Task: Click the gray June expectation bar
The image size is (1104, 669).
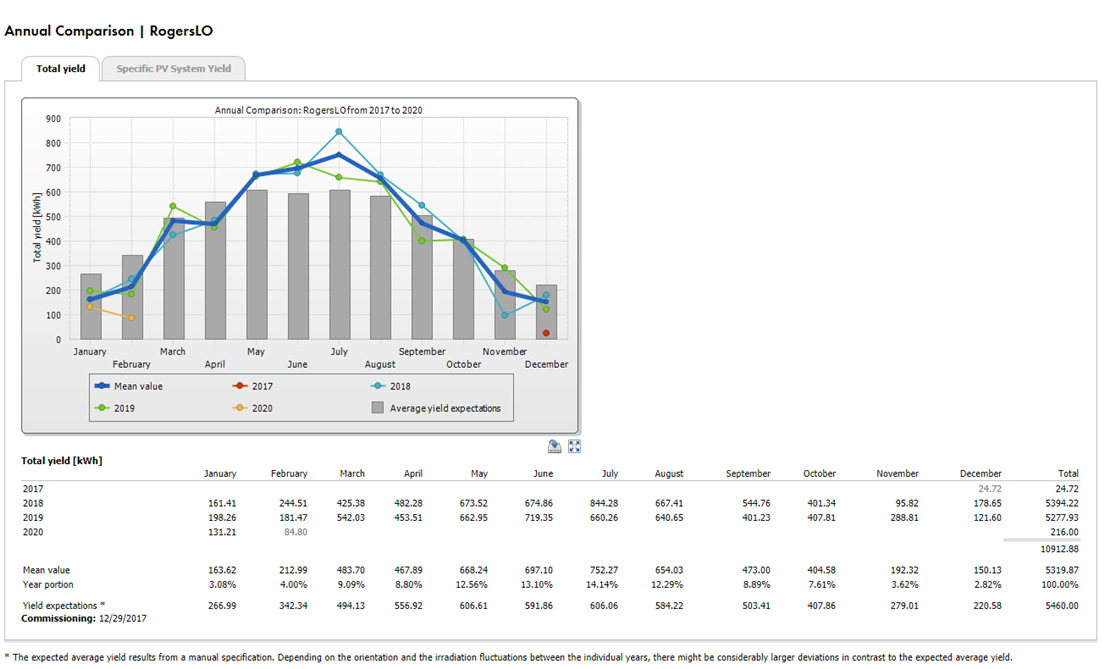Action: pos(298,266)
